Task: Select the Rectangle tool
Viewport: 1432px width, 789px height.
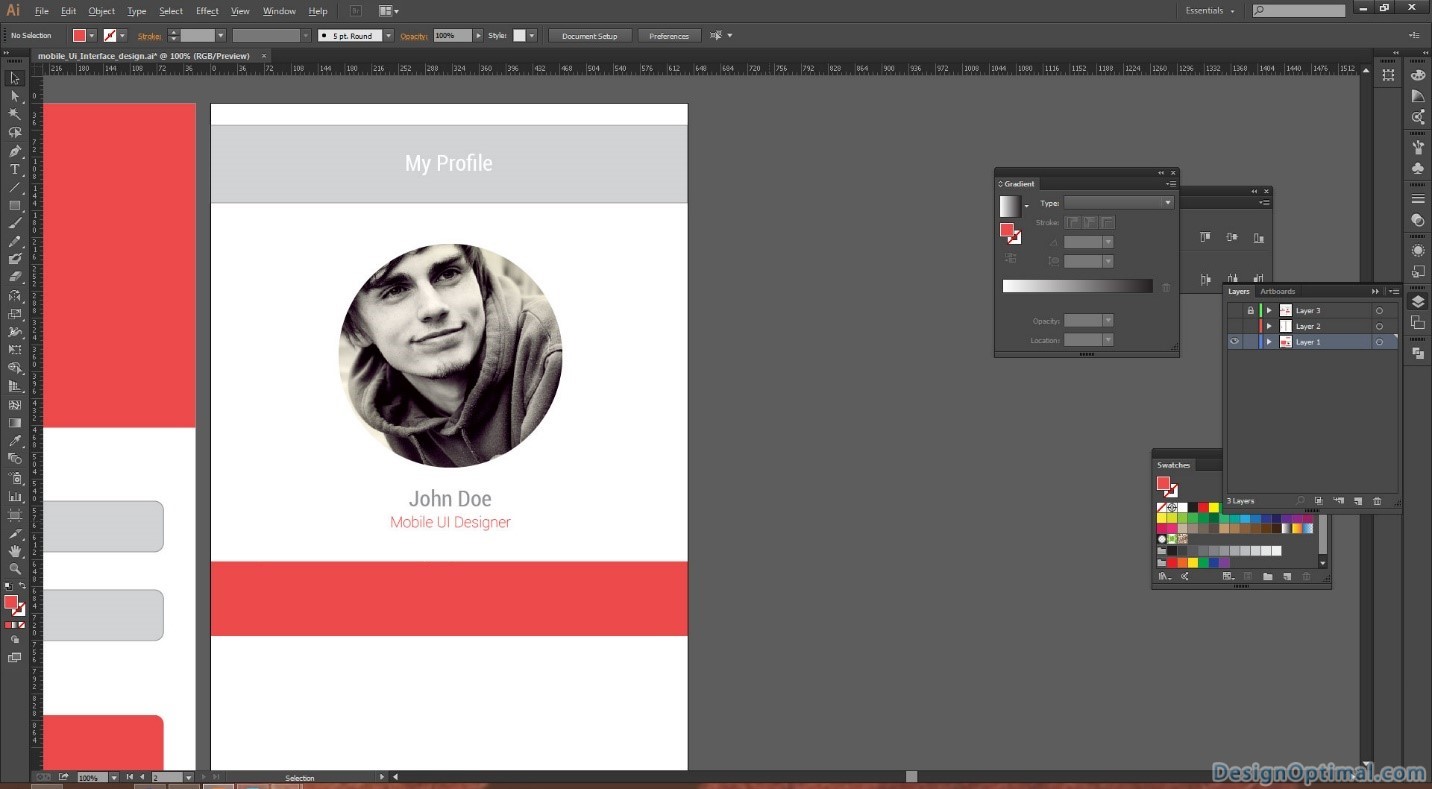Action: click(x=15, y=205)
